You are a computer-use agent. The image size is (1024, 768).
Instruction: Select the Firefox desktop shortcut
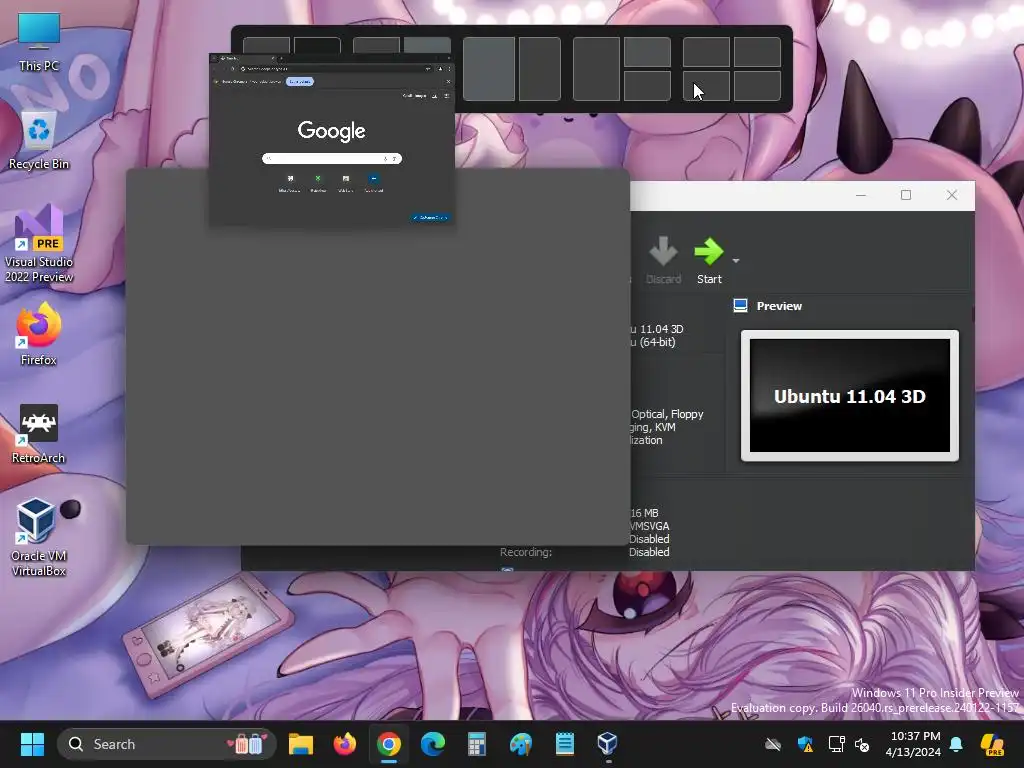pyautogui.click(x=39, y=334)
